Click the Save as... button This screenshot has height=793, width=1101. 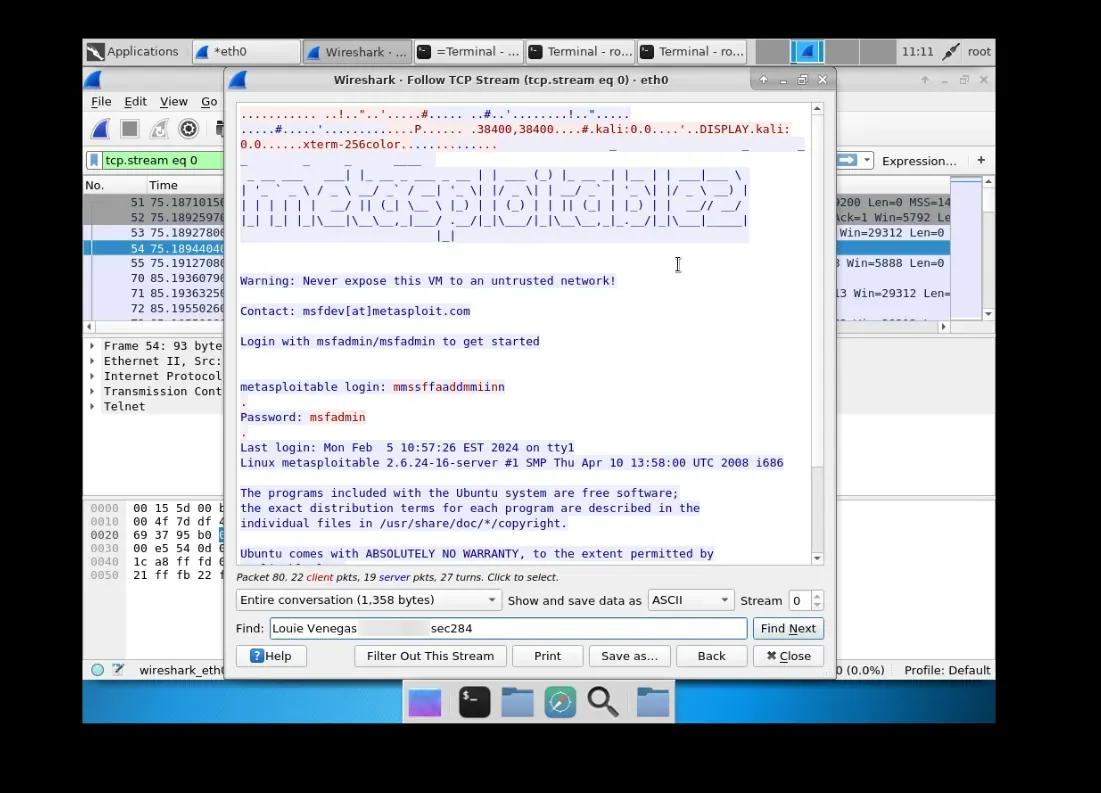coord(629,656)
